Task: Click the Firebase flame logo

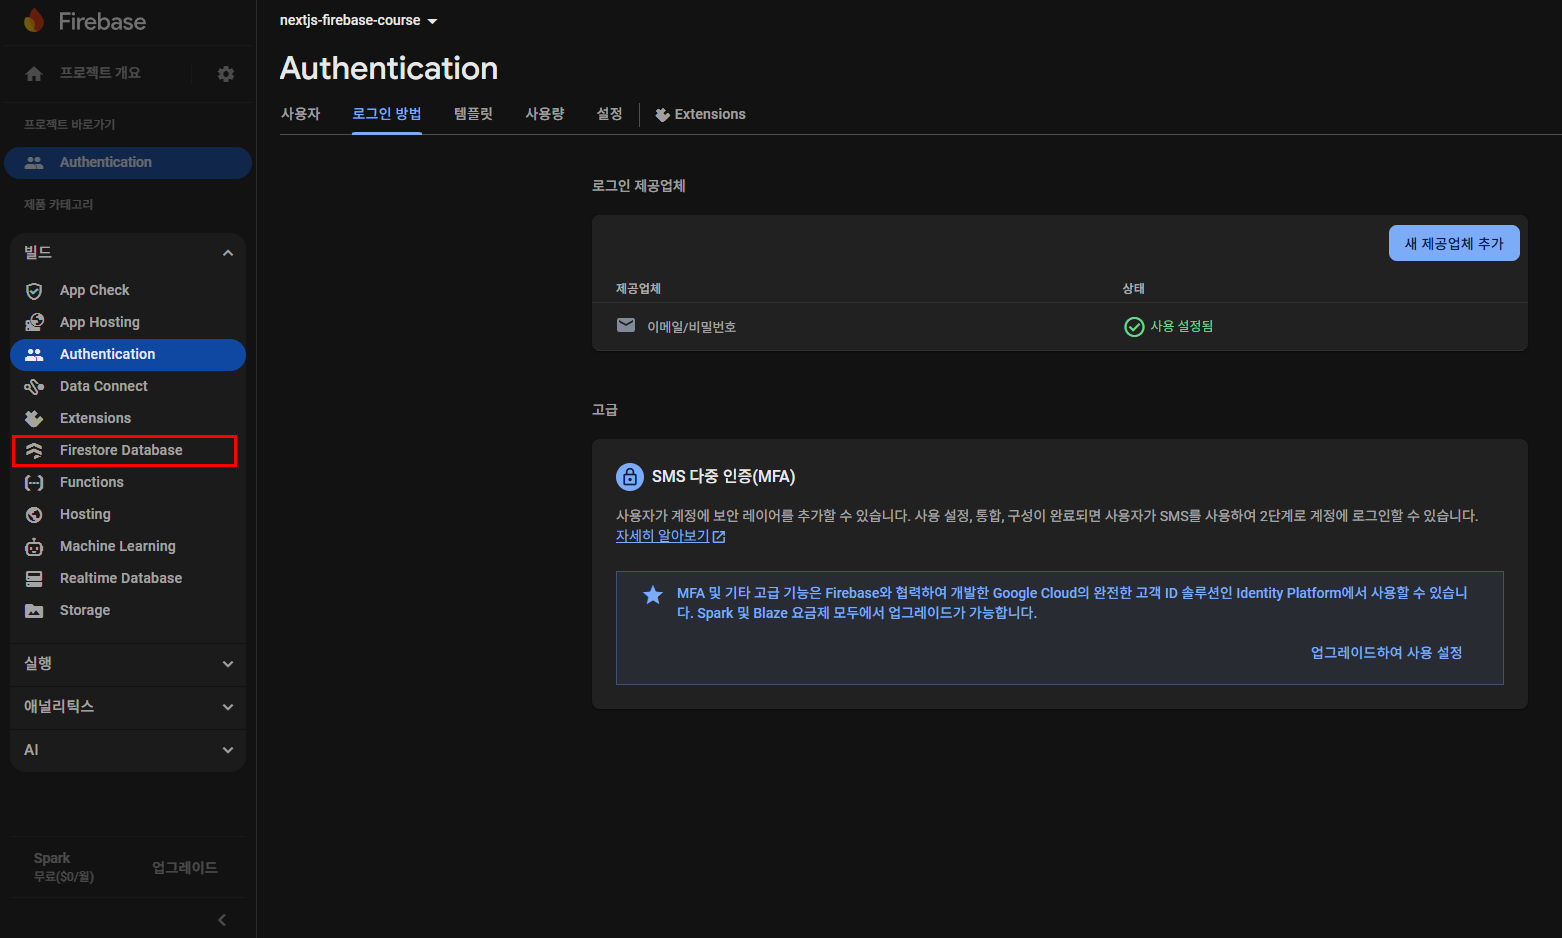Action: point(34,21)
